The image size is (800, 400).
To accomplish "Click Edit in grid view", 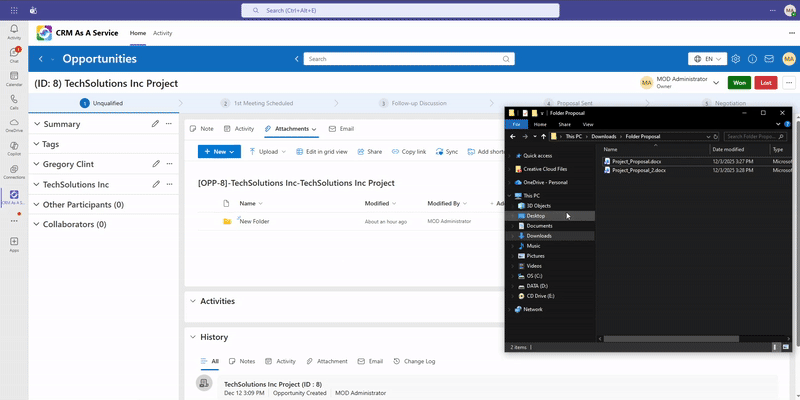I will click(x=322, y=152).
